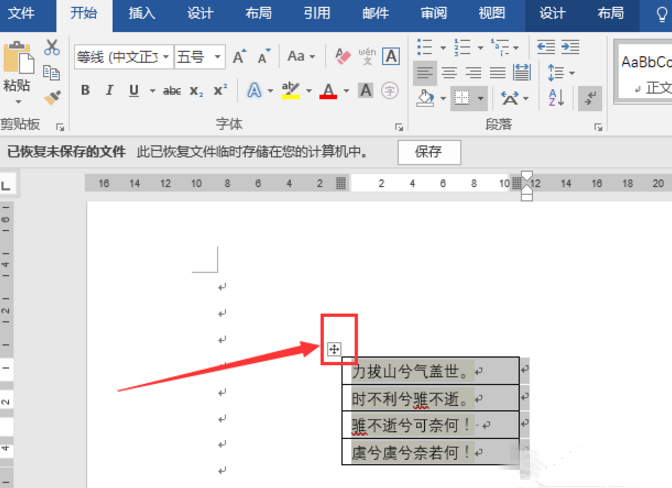
Task: Open font name dropdown
Action: pos(166,57)
